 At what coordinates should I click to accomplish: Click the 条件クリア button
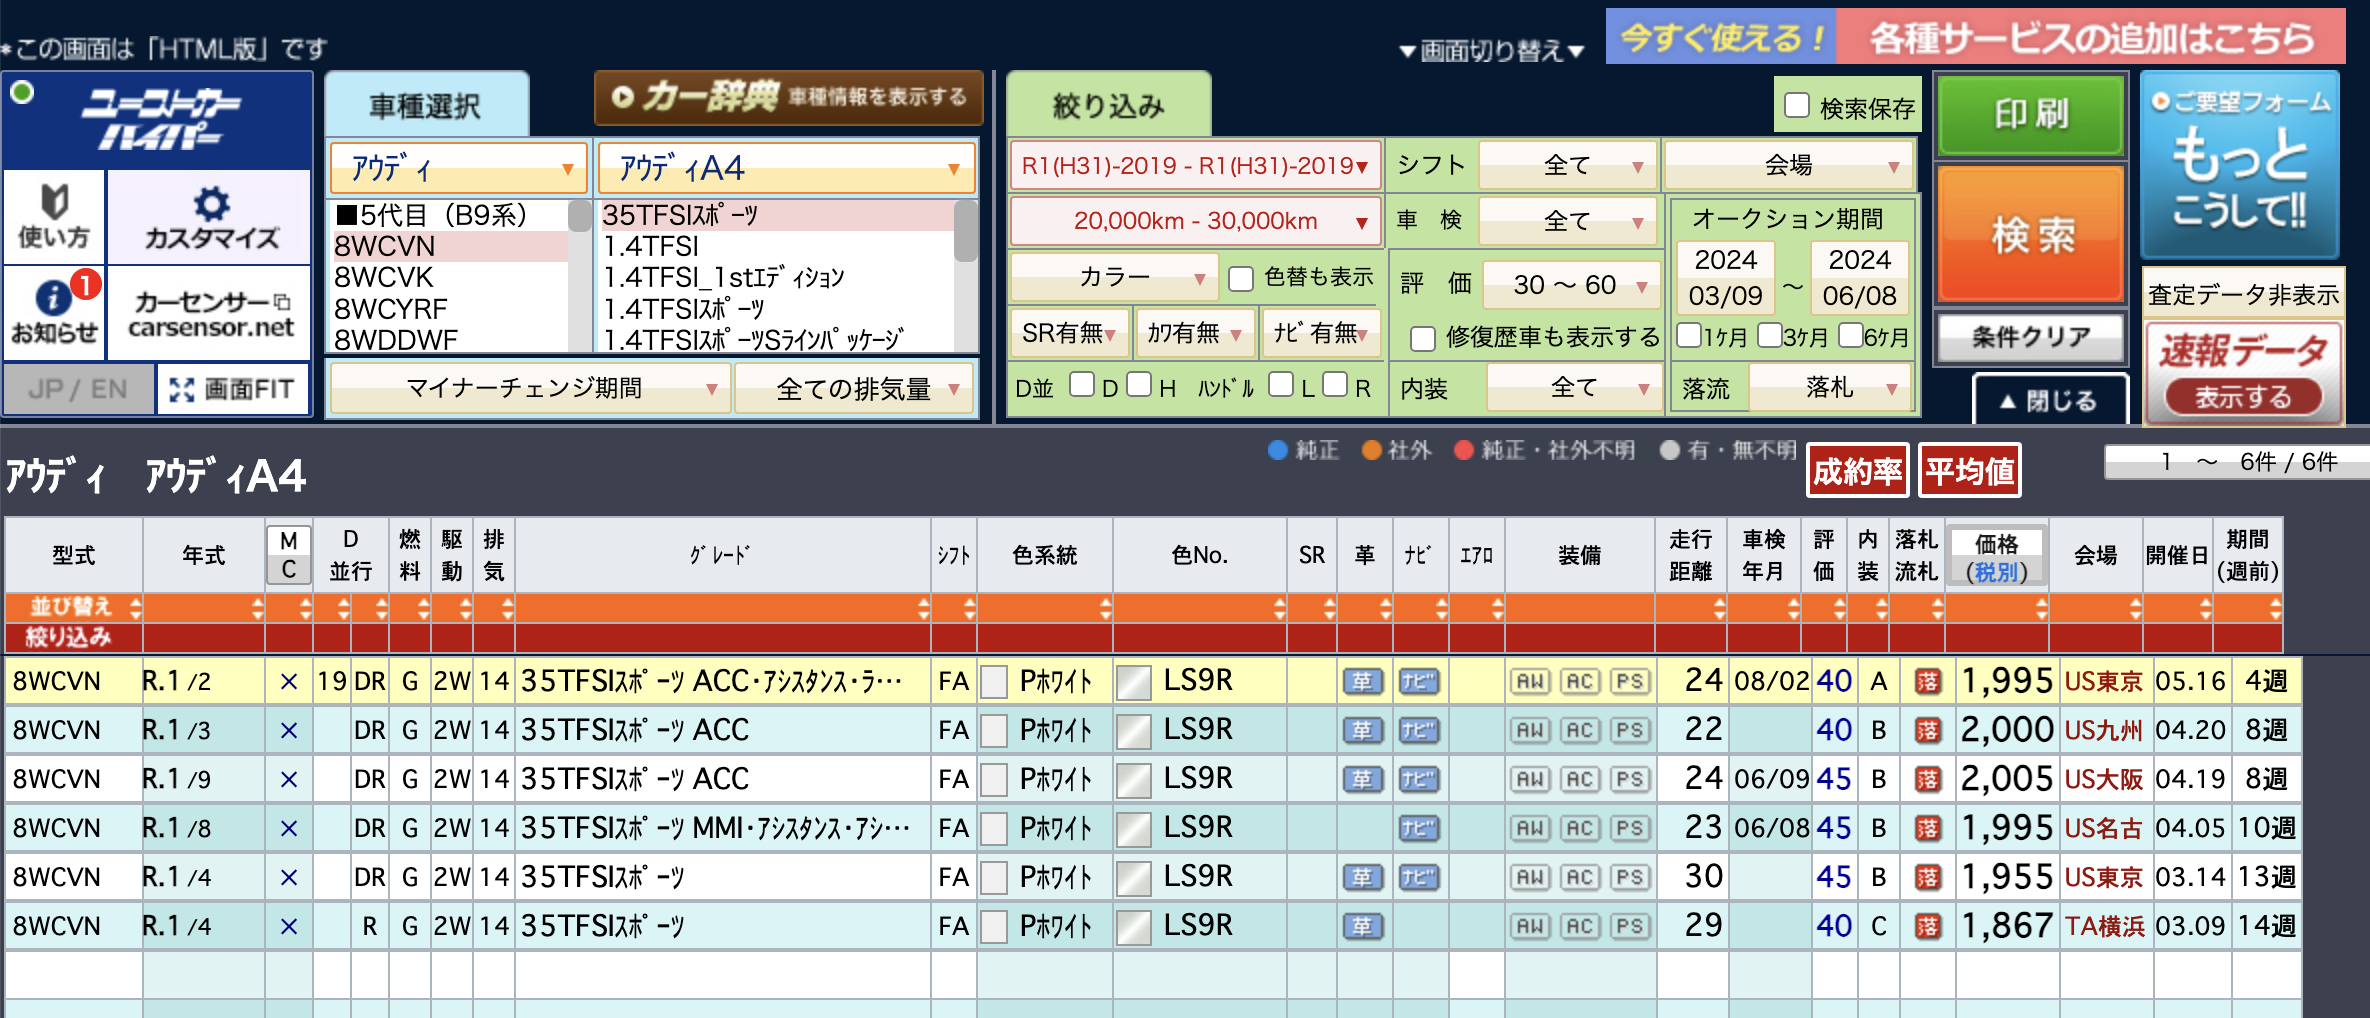click(x=2031, y=338)
